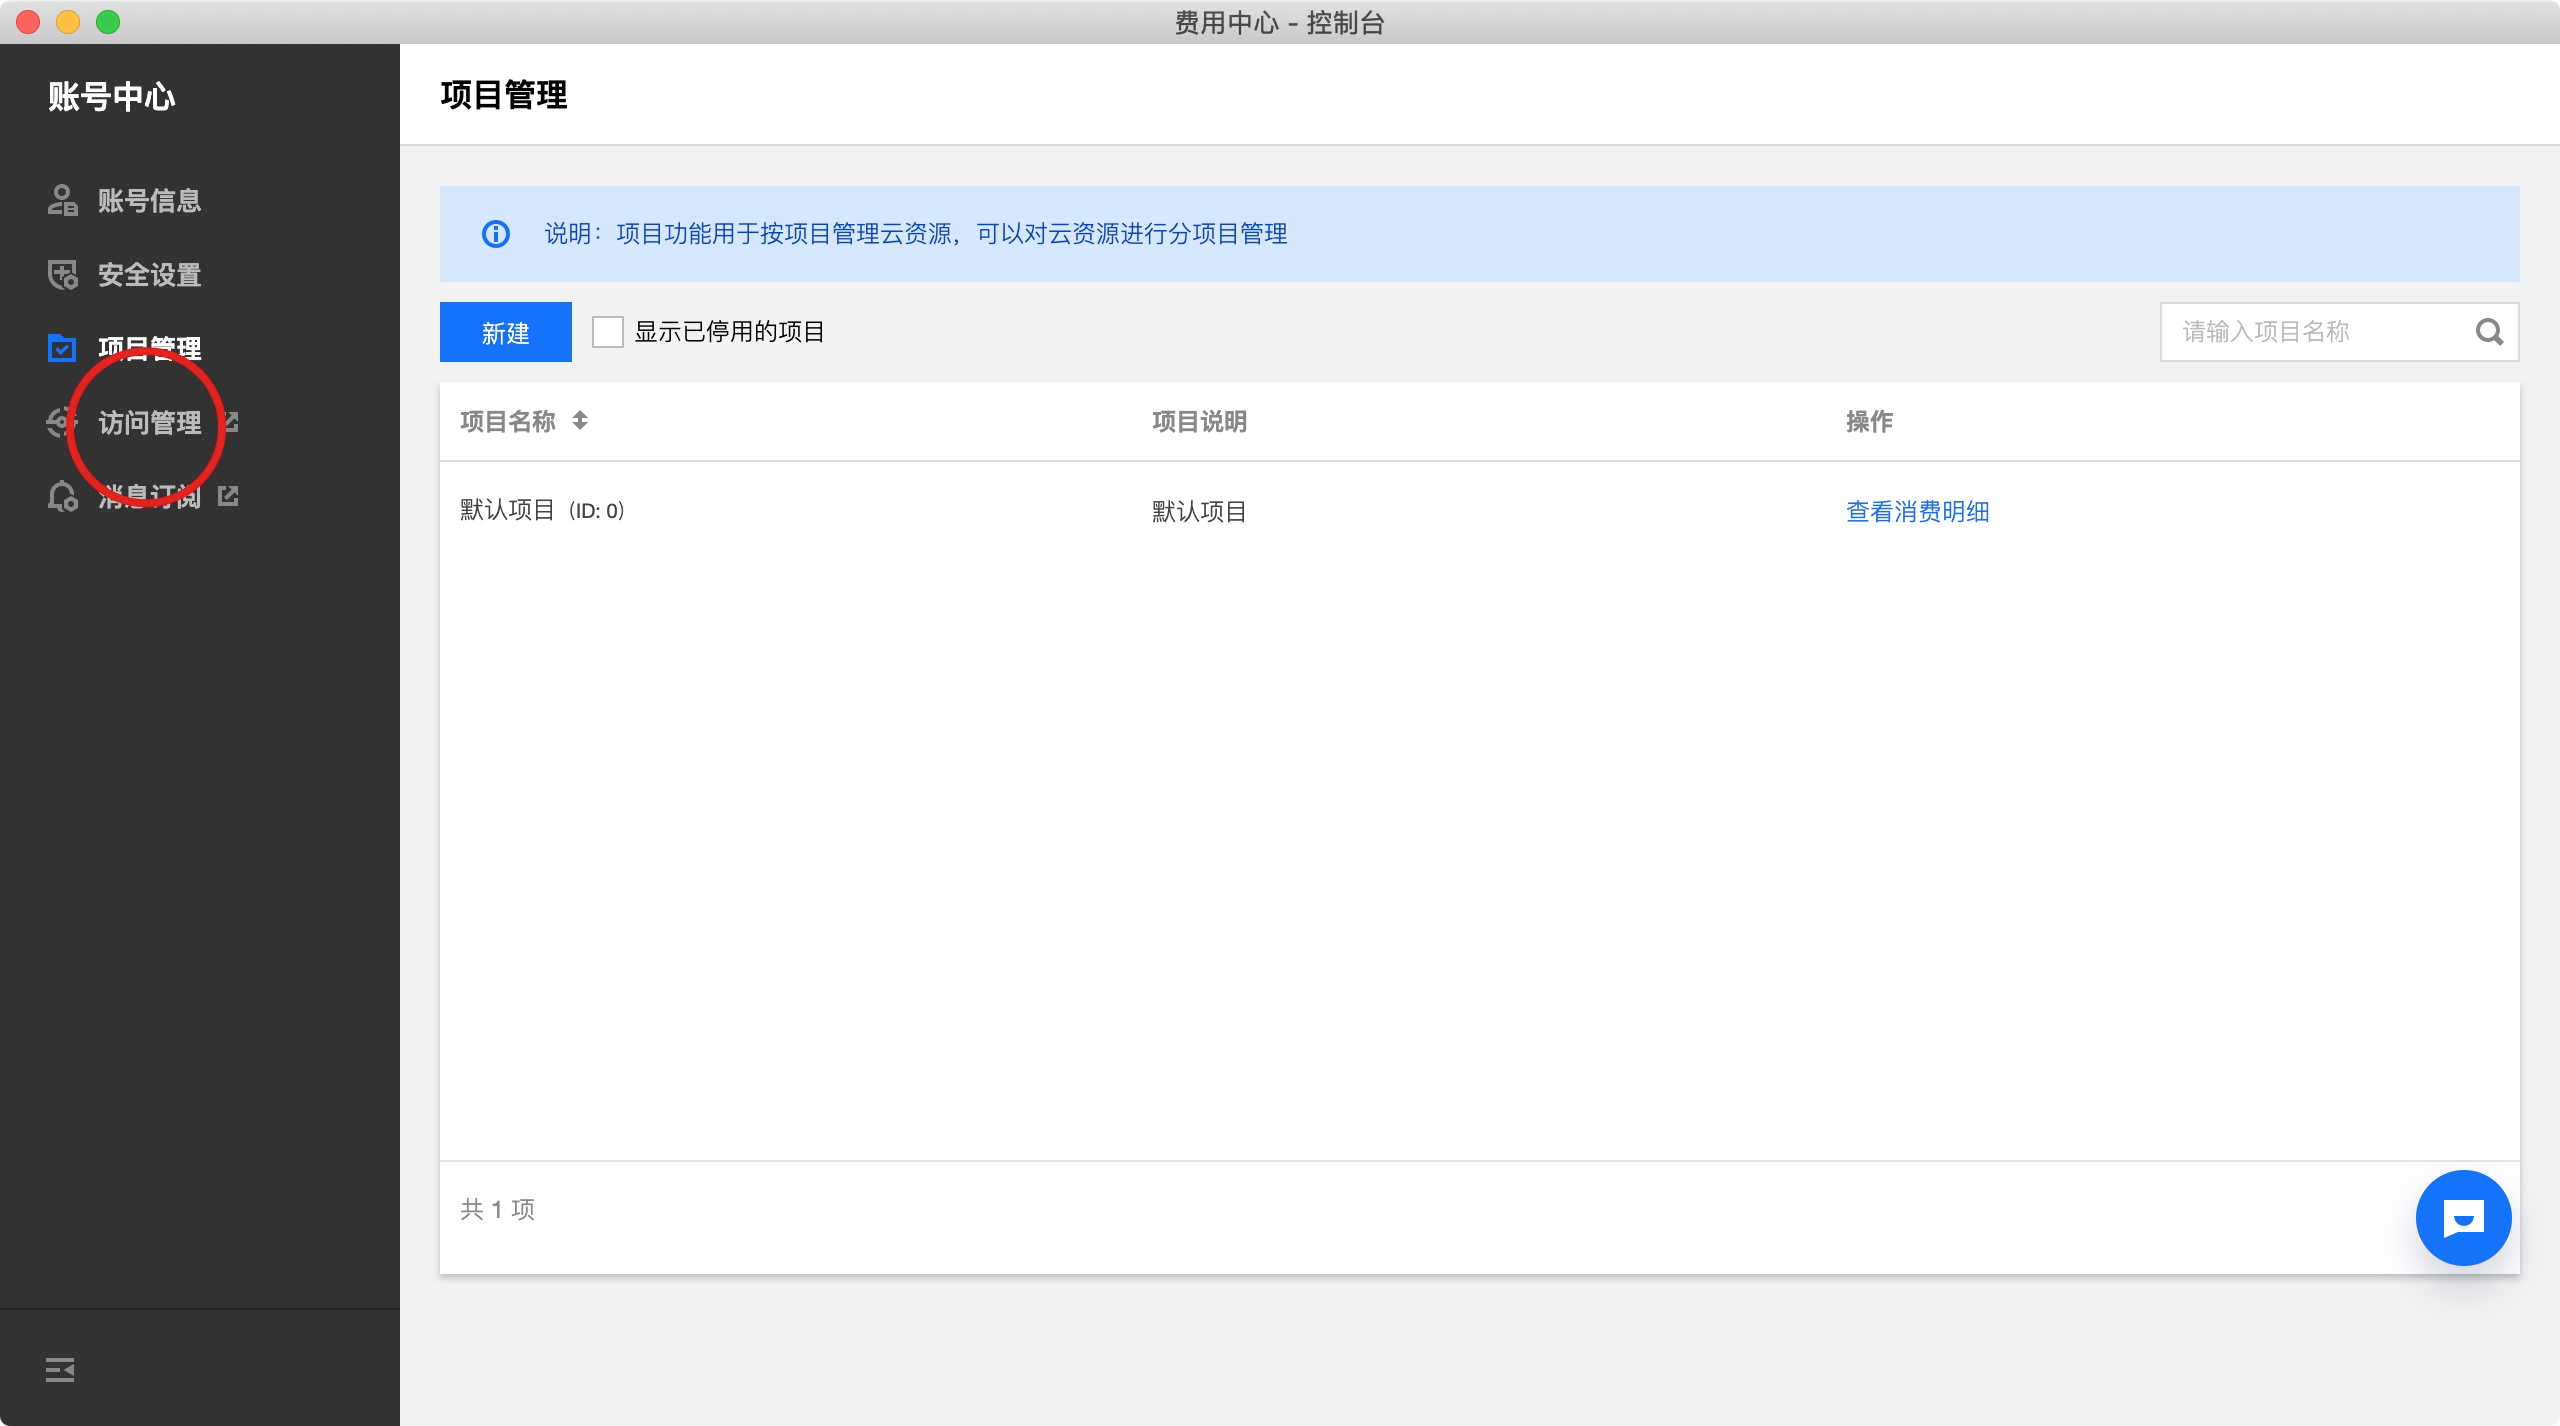Click the search magnifier icon
The width and height of the screenshot is (2560, 1426).
2489,332
